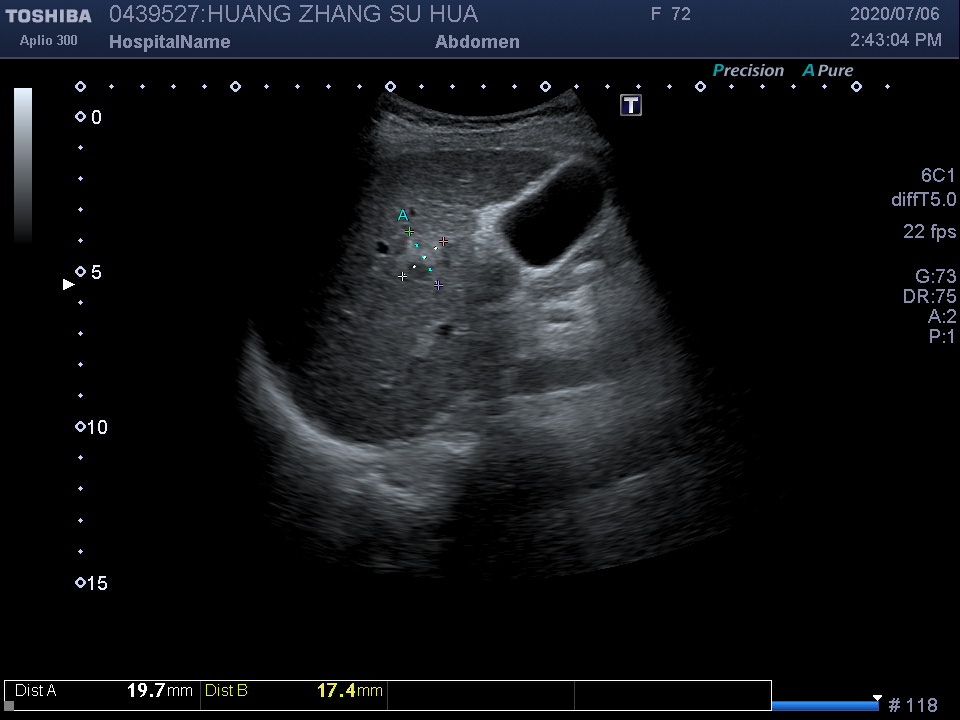The image size is (960, 720).
Task: Select the white caliper cross at lower left
Action: point(403,276)
